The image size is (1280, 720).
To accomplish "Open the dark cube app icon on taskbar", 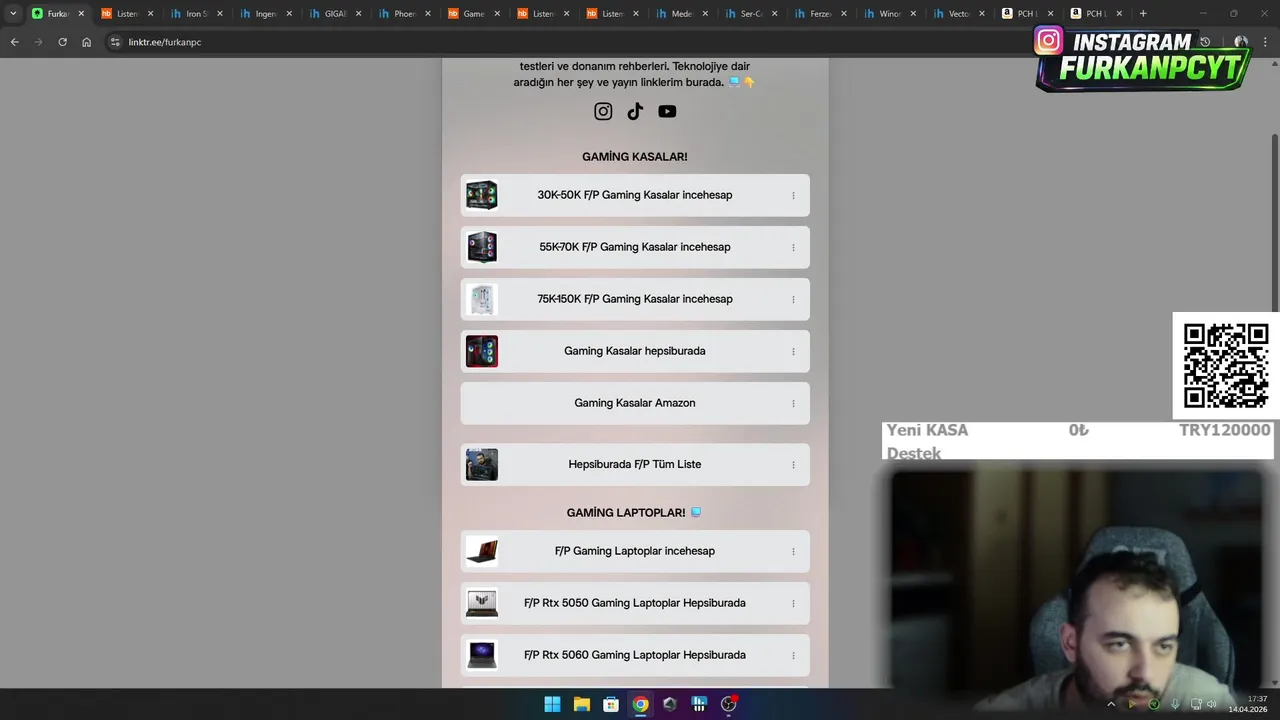I will coord(670,704).
